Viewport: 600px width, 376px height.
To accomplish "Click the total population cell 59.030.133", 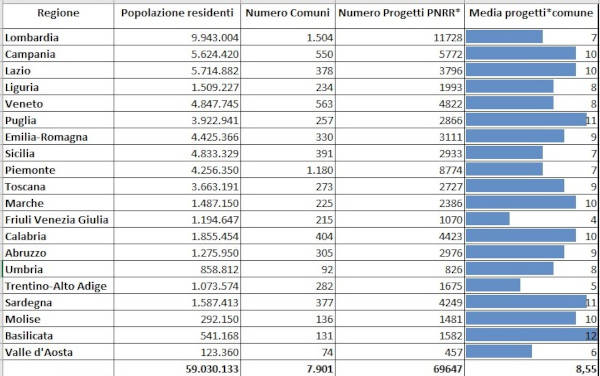I will pyautogui.click(x=177, y=368).
